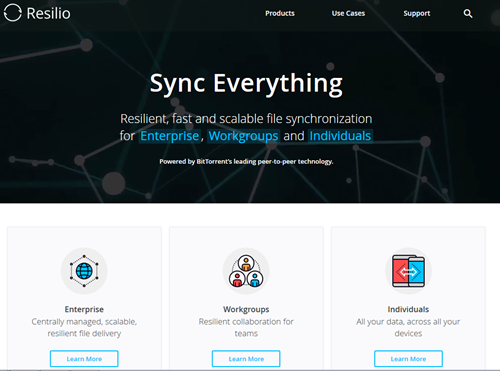The image size is (500, 371).
Task: Follow the highlighted Individuals link in headline
Action: point(340,136)
